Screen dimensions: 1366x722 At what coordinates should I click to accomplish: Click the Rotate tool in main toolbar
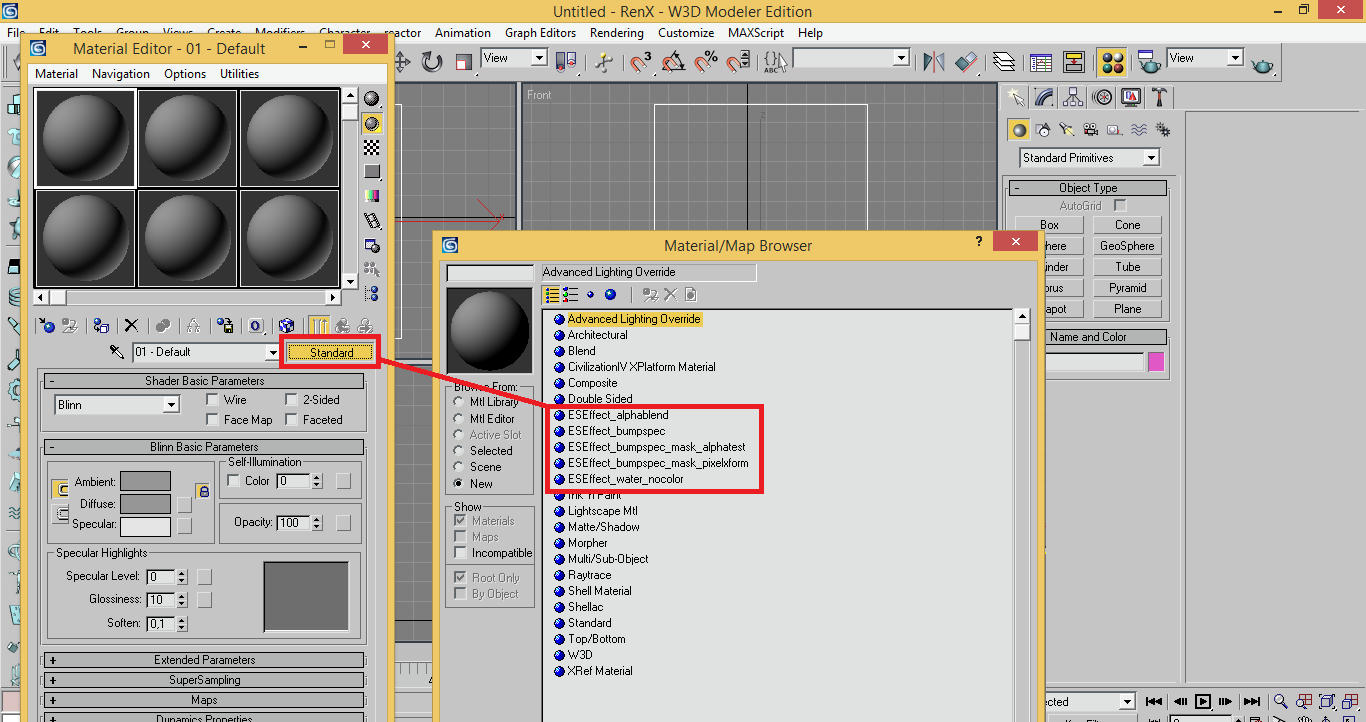[x=432, y=62]
